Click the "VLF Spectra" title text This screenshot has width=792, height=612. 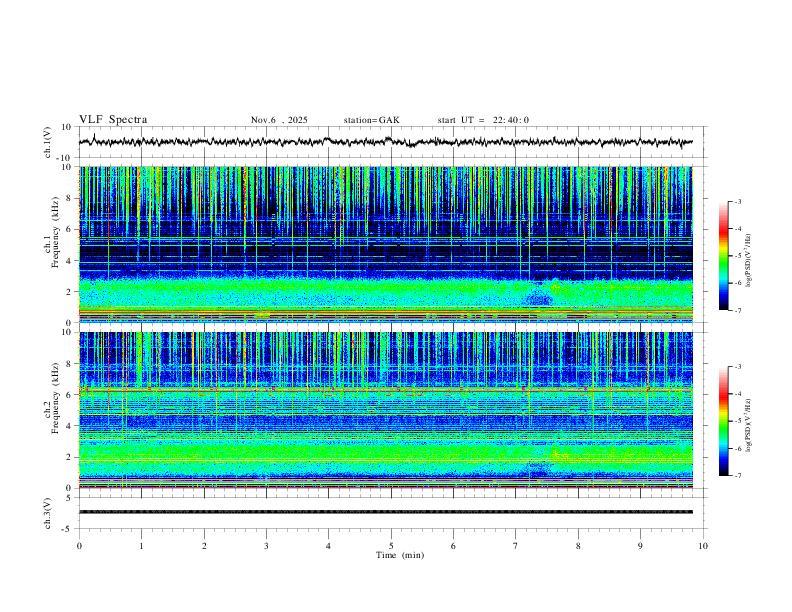(x=113, y=120)
